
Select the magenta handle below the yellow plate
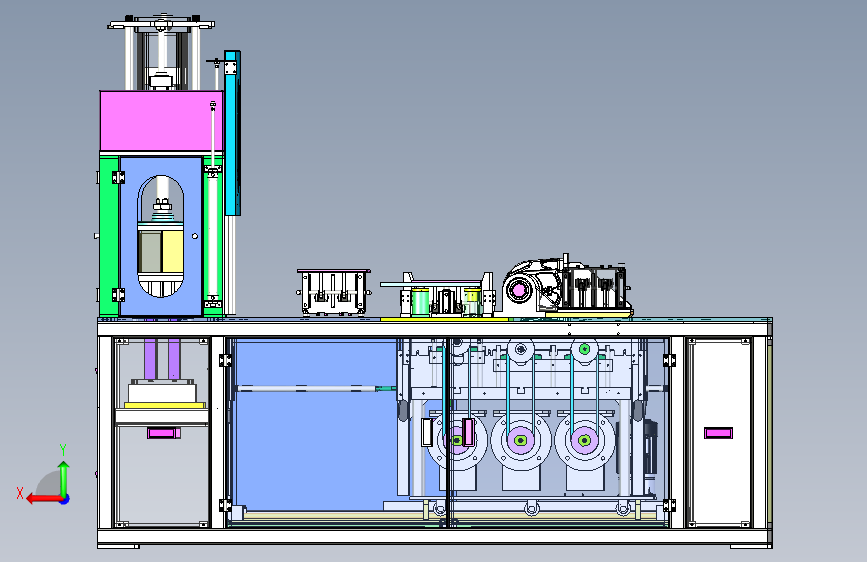tap(164, 433)
